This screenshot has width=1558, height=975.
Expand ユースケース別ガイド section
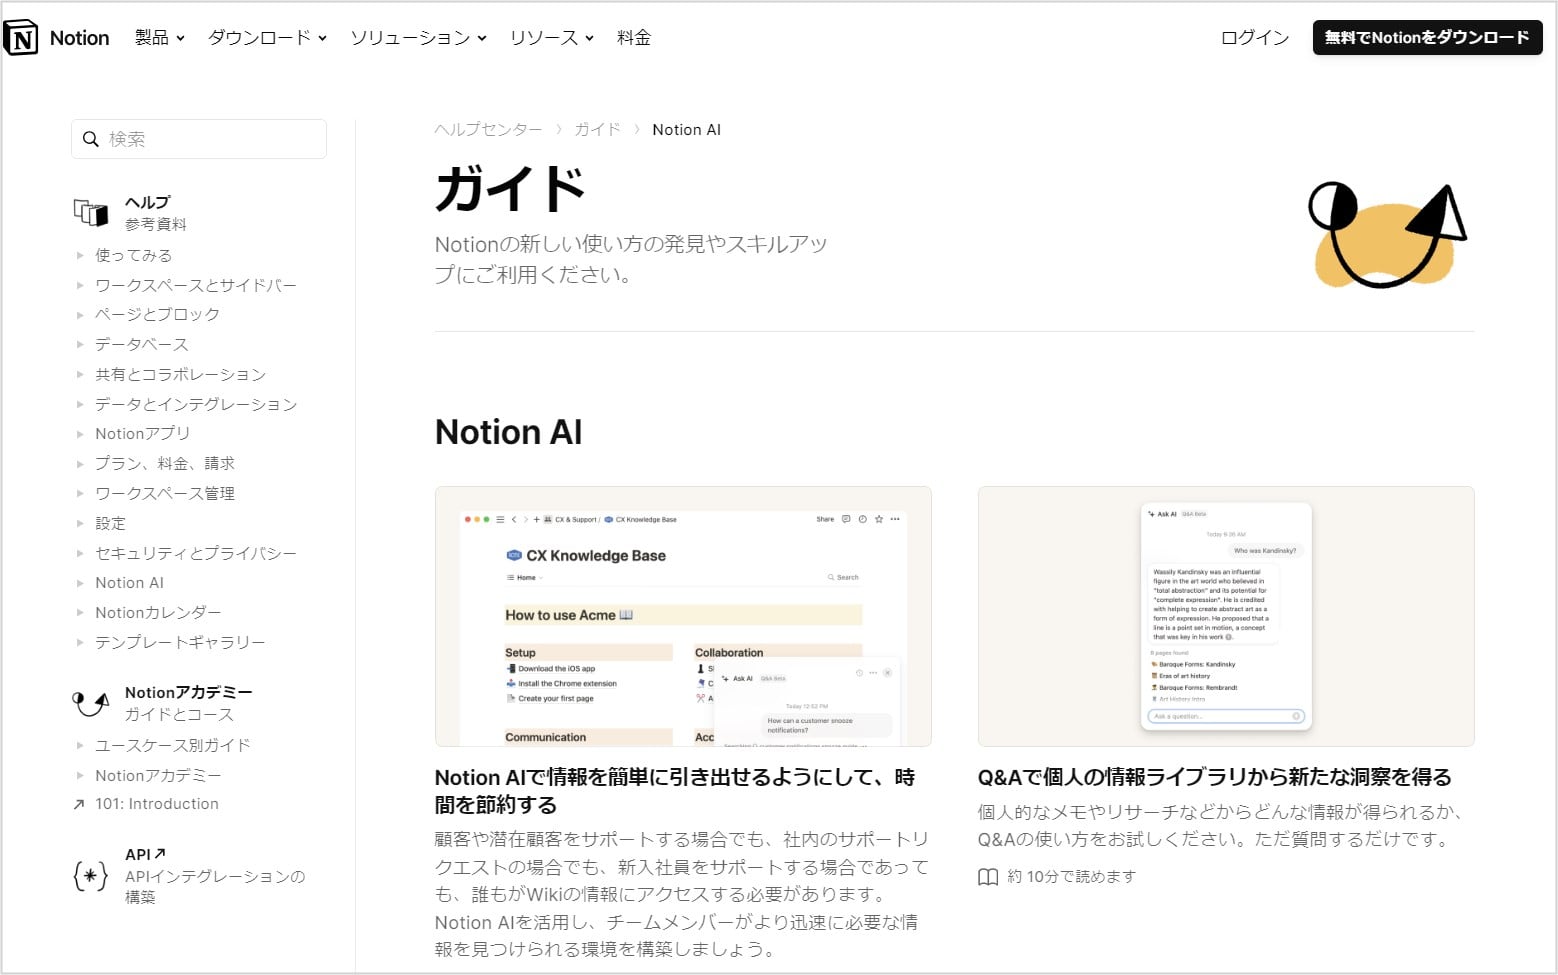tap(80, 745)
